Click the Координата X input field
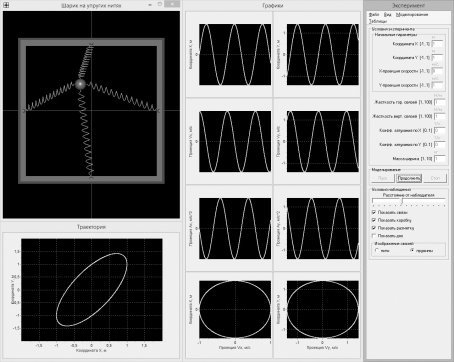454x362 pixels. pyautogui.click(x=437, y=44)
